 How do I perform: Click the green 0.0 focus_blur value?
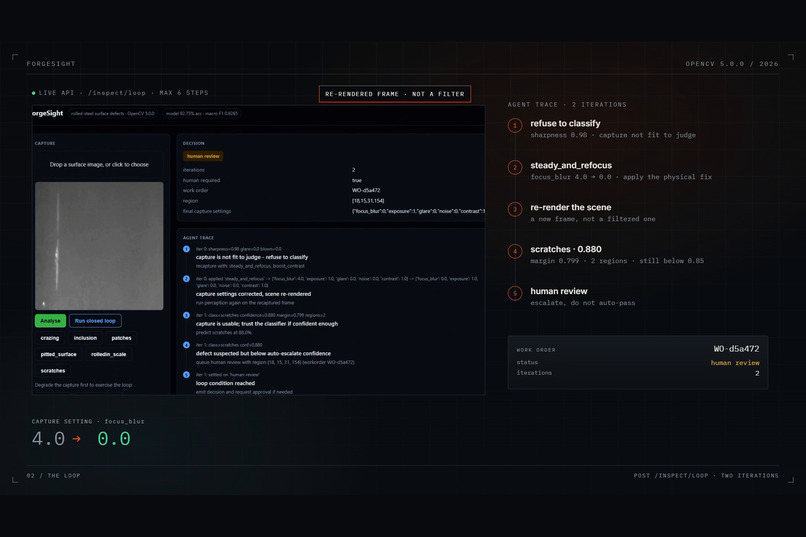114,439
